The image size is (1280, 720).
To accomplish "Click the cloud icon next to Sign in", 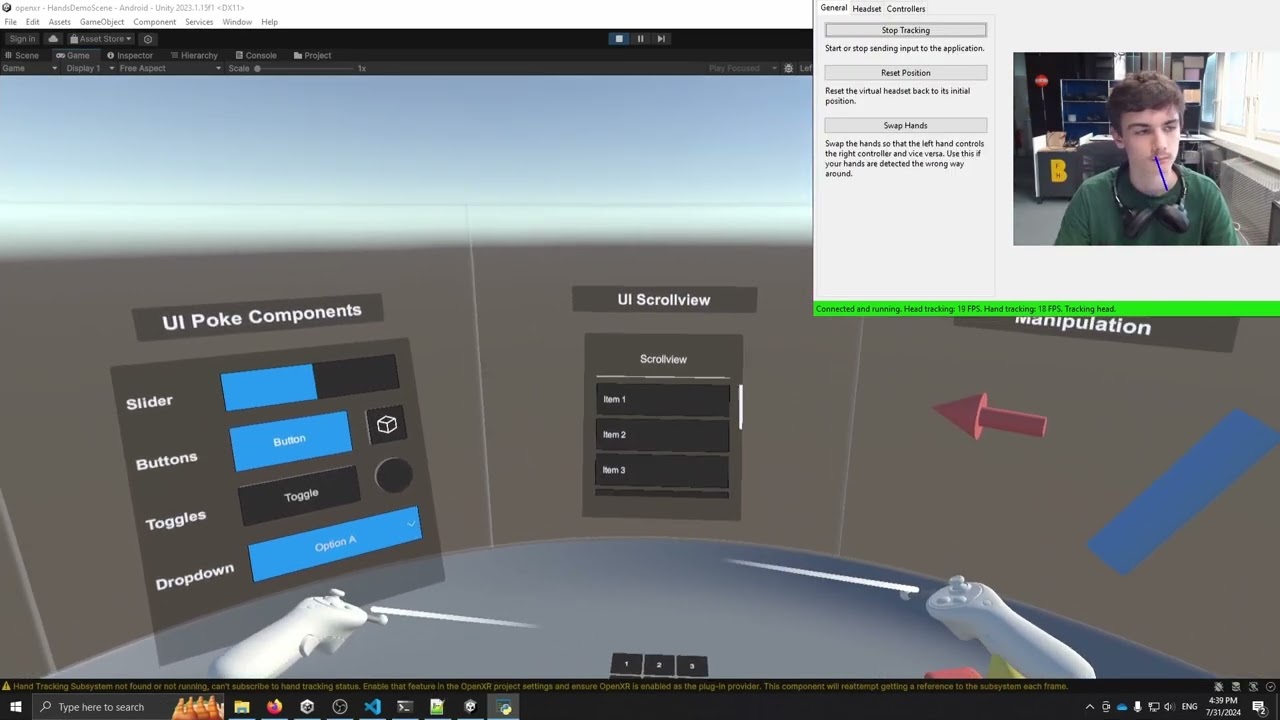I will (x=53, y=39).
